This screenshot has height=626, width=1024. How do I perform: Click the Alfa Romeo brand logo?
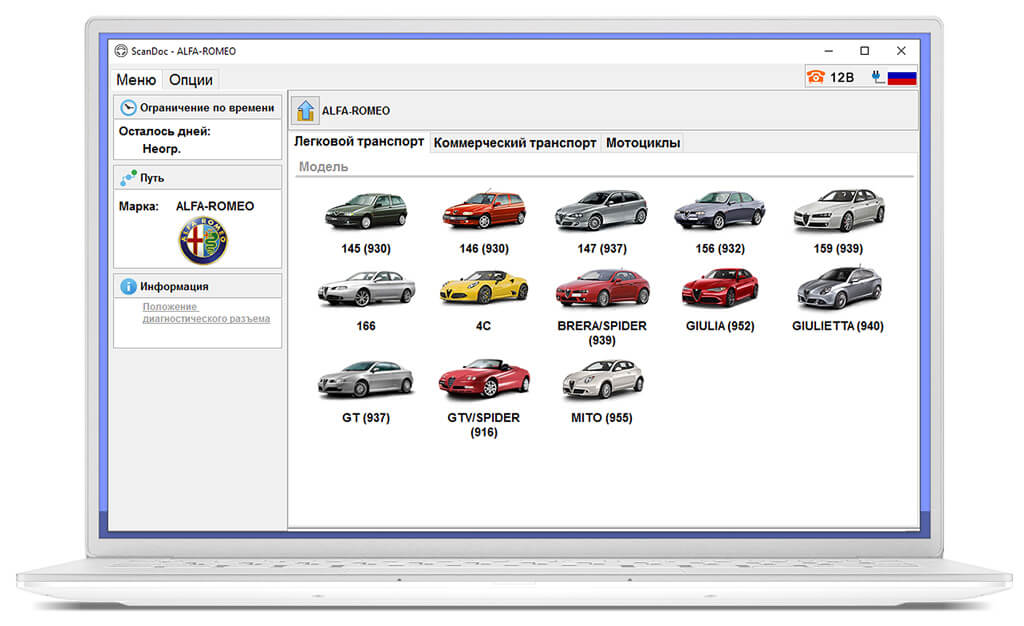click(203, 241)
